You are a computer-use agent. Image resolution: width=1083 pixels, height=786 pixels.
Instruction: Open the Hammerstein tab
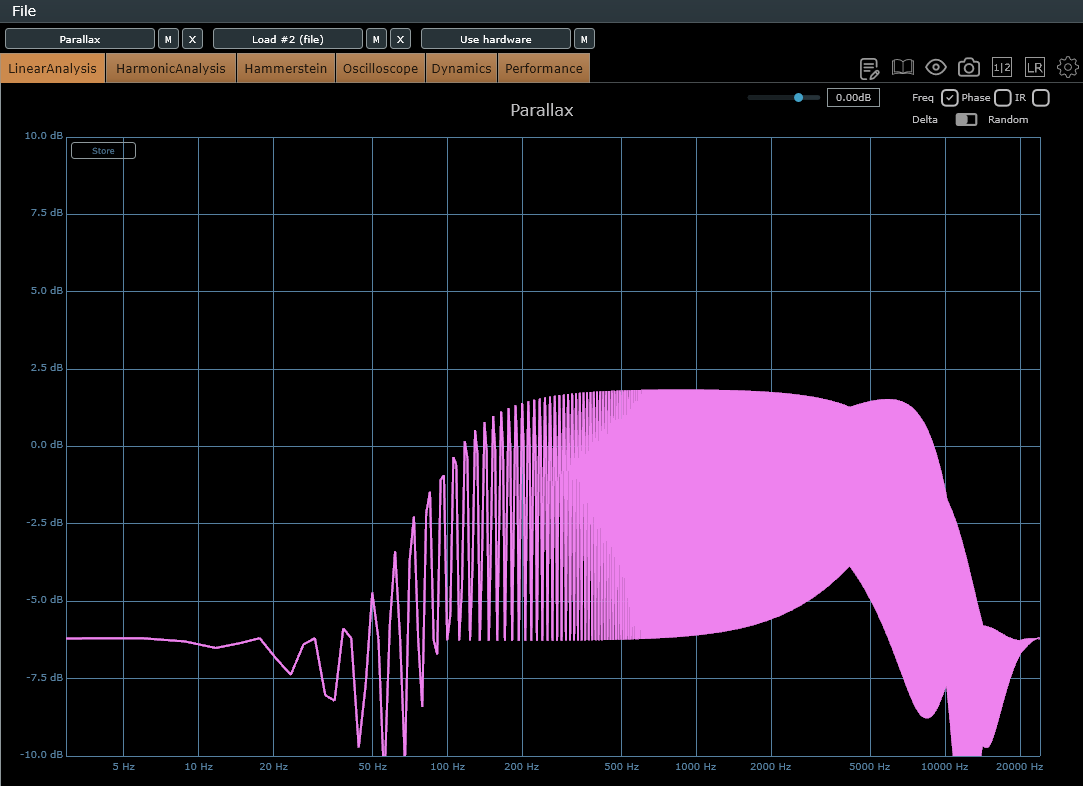[x=286, y=68]
